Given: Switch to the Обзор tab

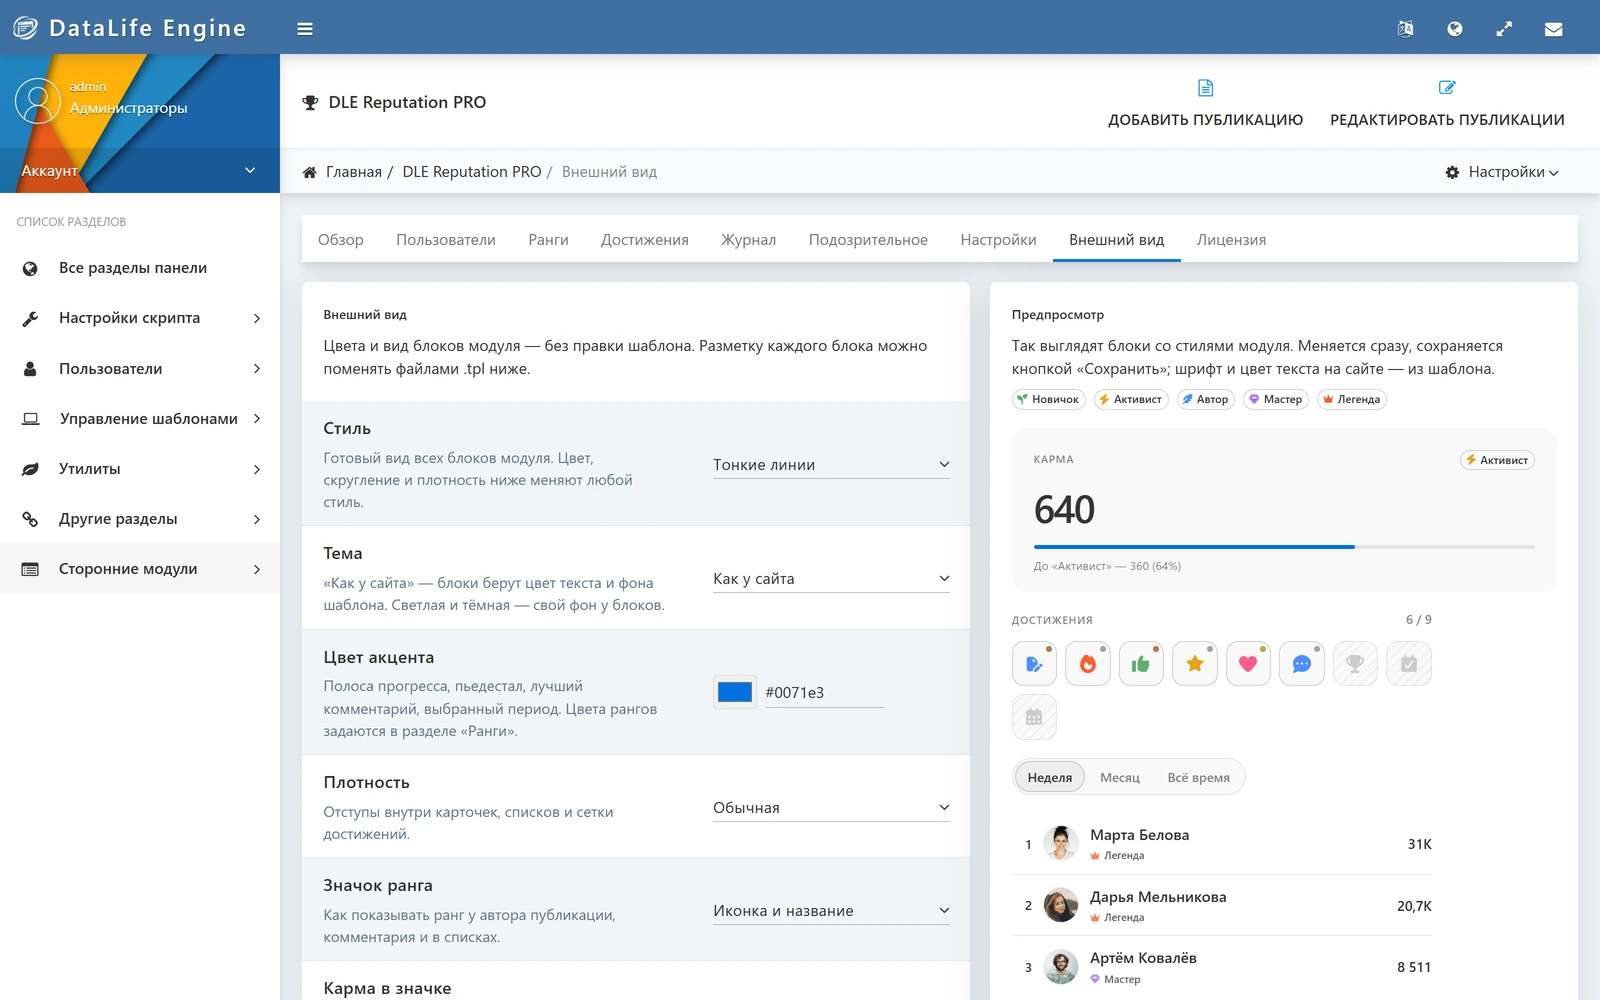Looking at the screenshot, I should tap(341, 240).
